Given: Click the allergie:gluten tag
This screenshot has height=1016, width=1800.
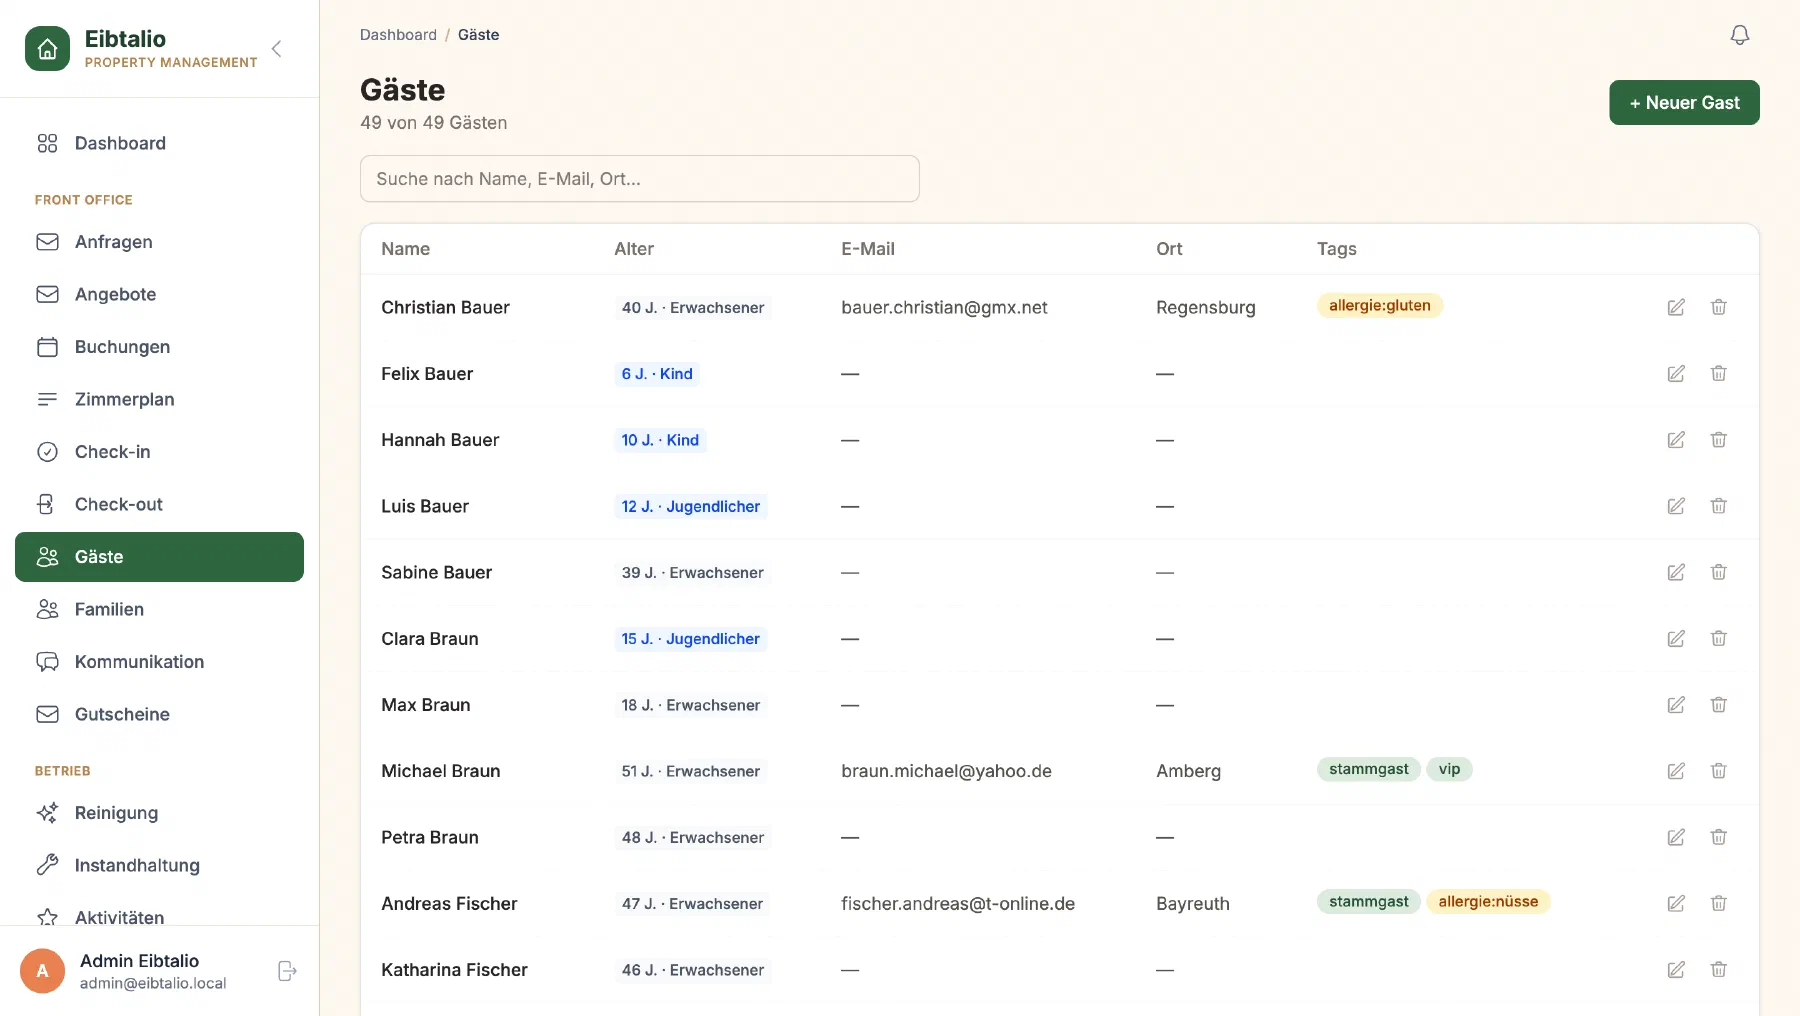Looking at the screenshot, I should (x=1379, y=306).
